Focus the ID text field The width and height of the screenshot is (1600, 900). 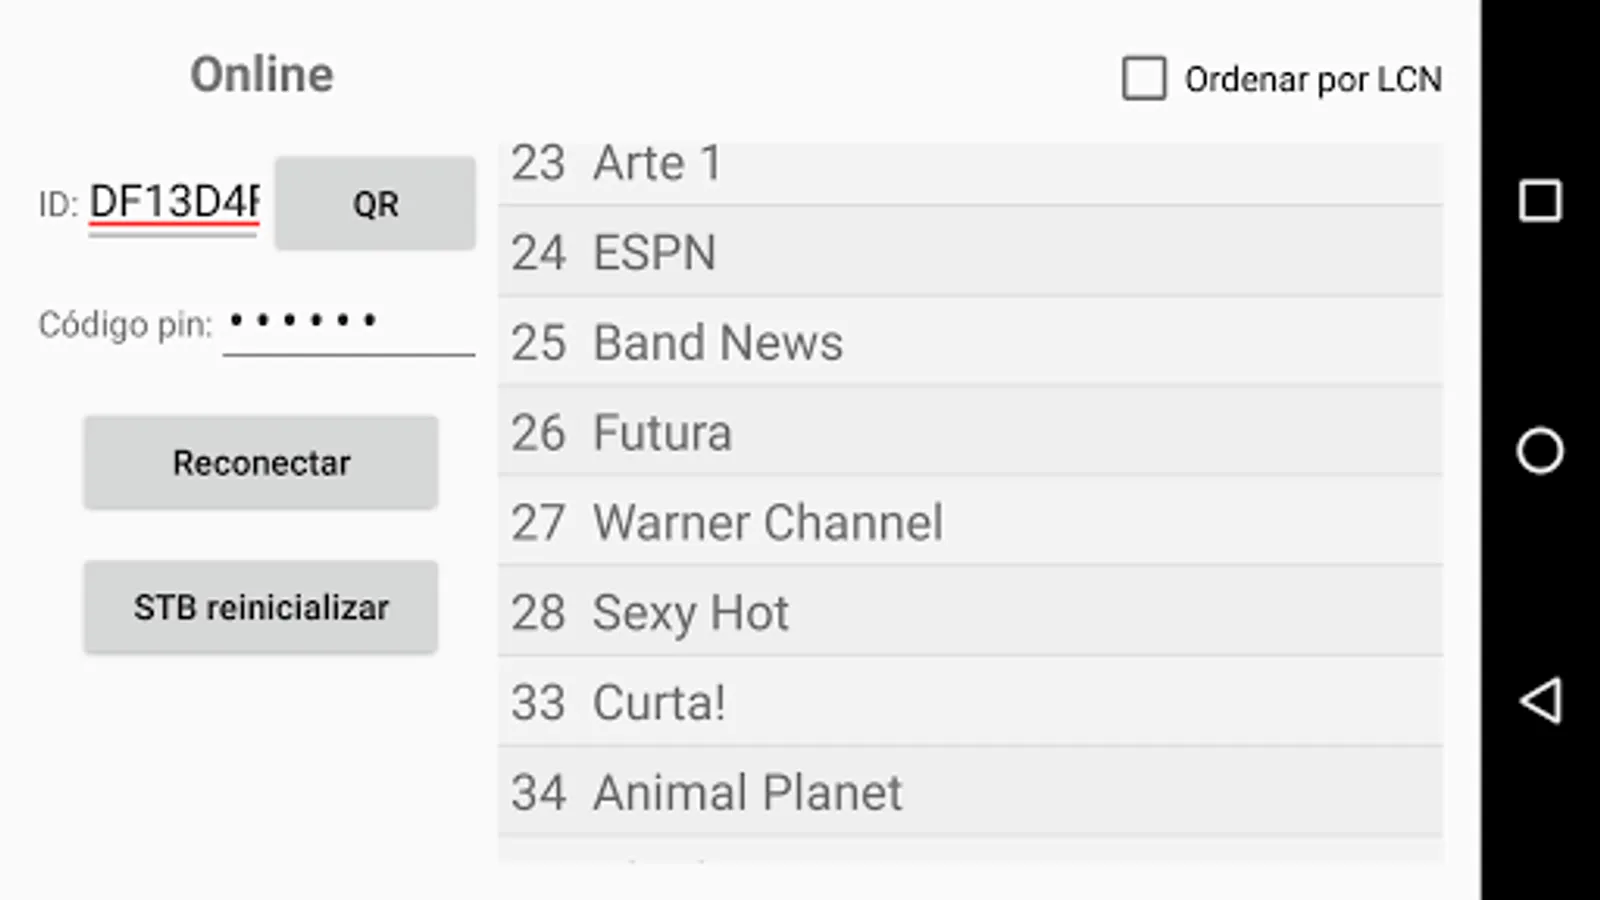coord(174,203)
